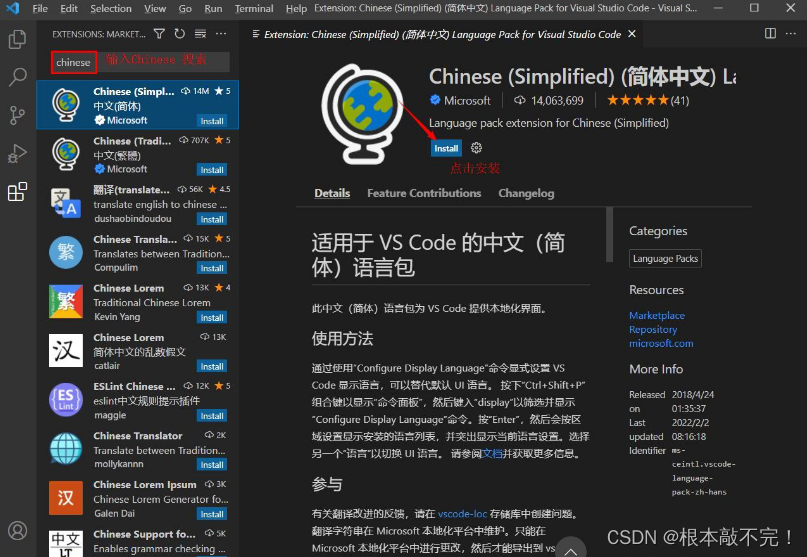
Task: Open the View menu
Action: 155,9
